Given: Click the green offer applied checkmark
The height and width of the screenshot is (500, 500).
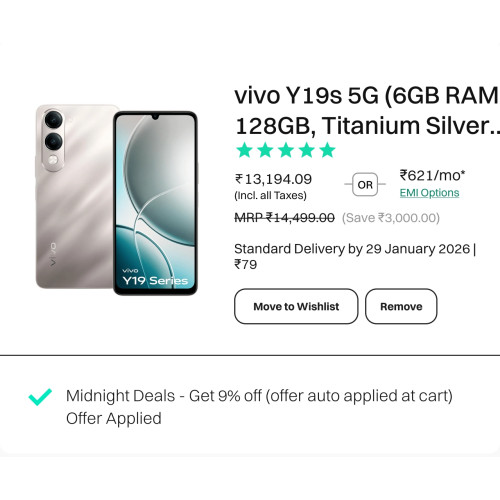Looking at the screenshot, I should tap(40, 397).
